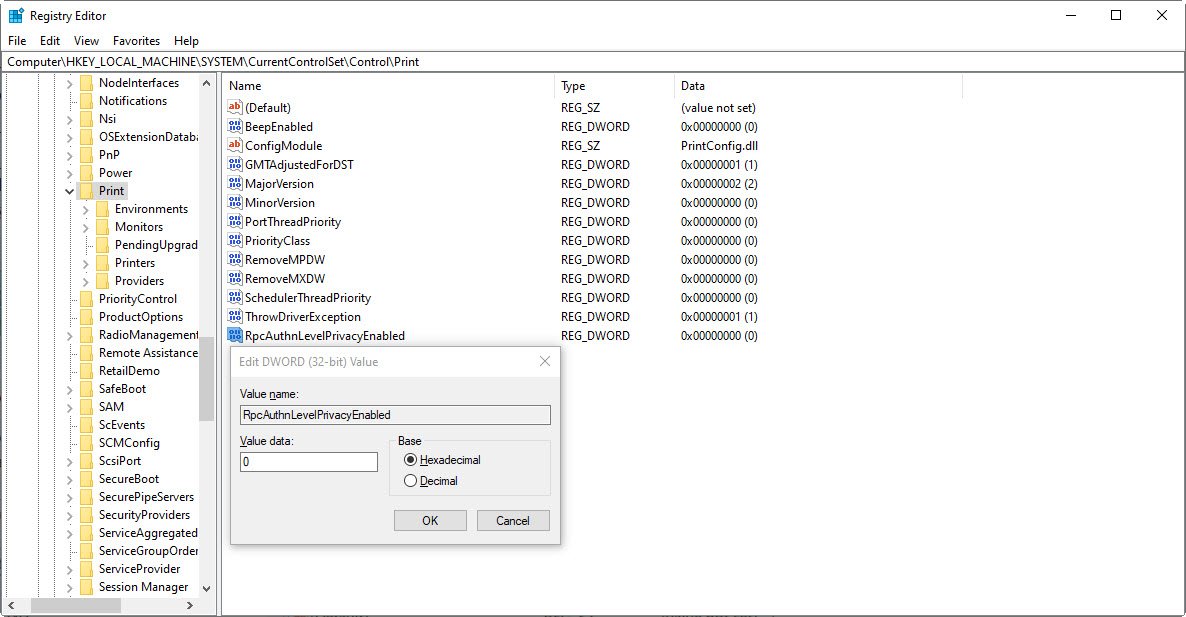
Task: Expand the NodeInterfaces key
Action: pos(70,83)
